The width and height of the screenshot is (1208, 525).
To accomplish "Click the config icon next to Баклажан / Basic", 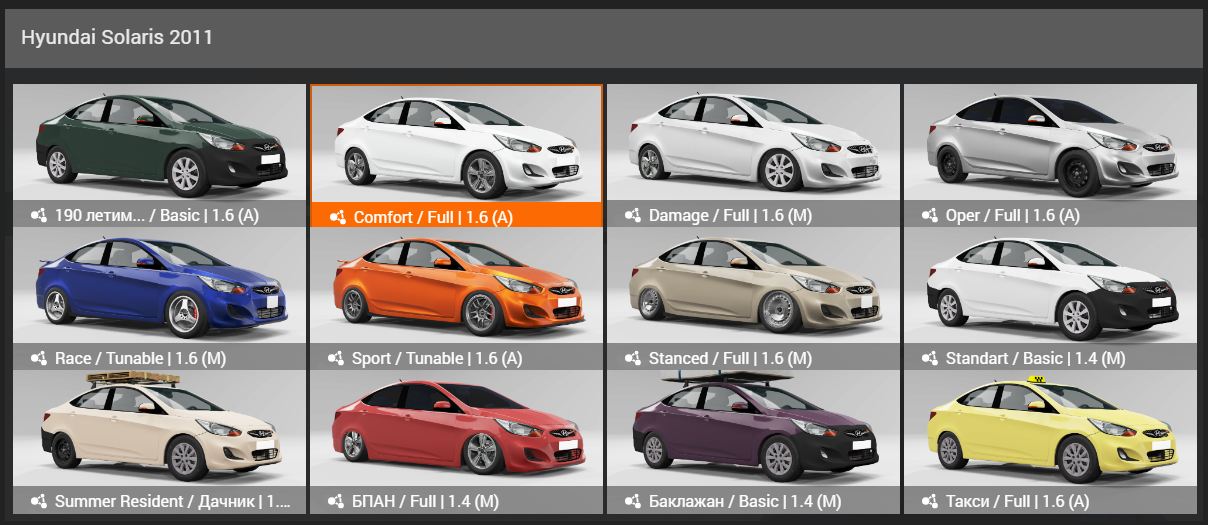I will point(632,501).
